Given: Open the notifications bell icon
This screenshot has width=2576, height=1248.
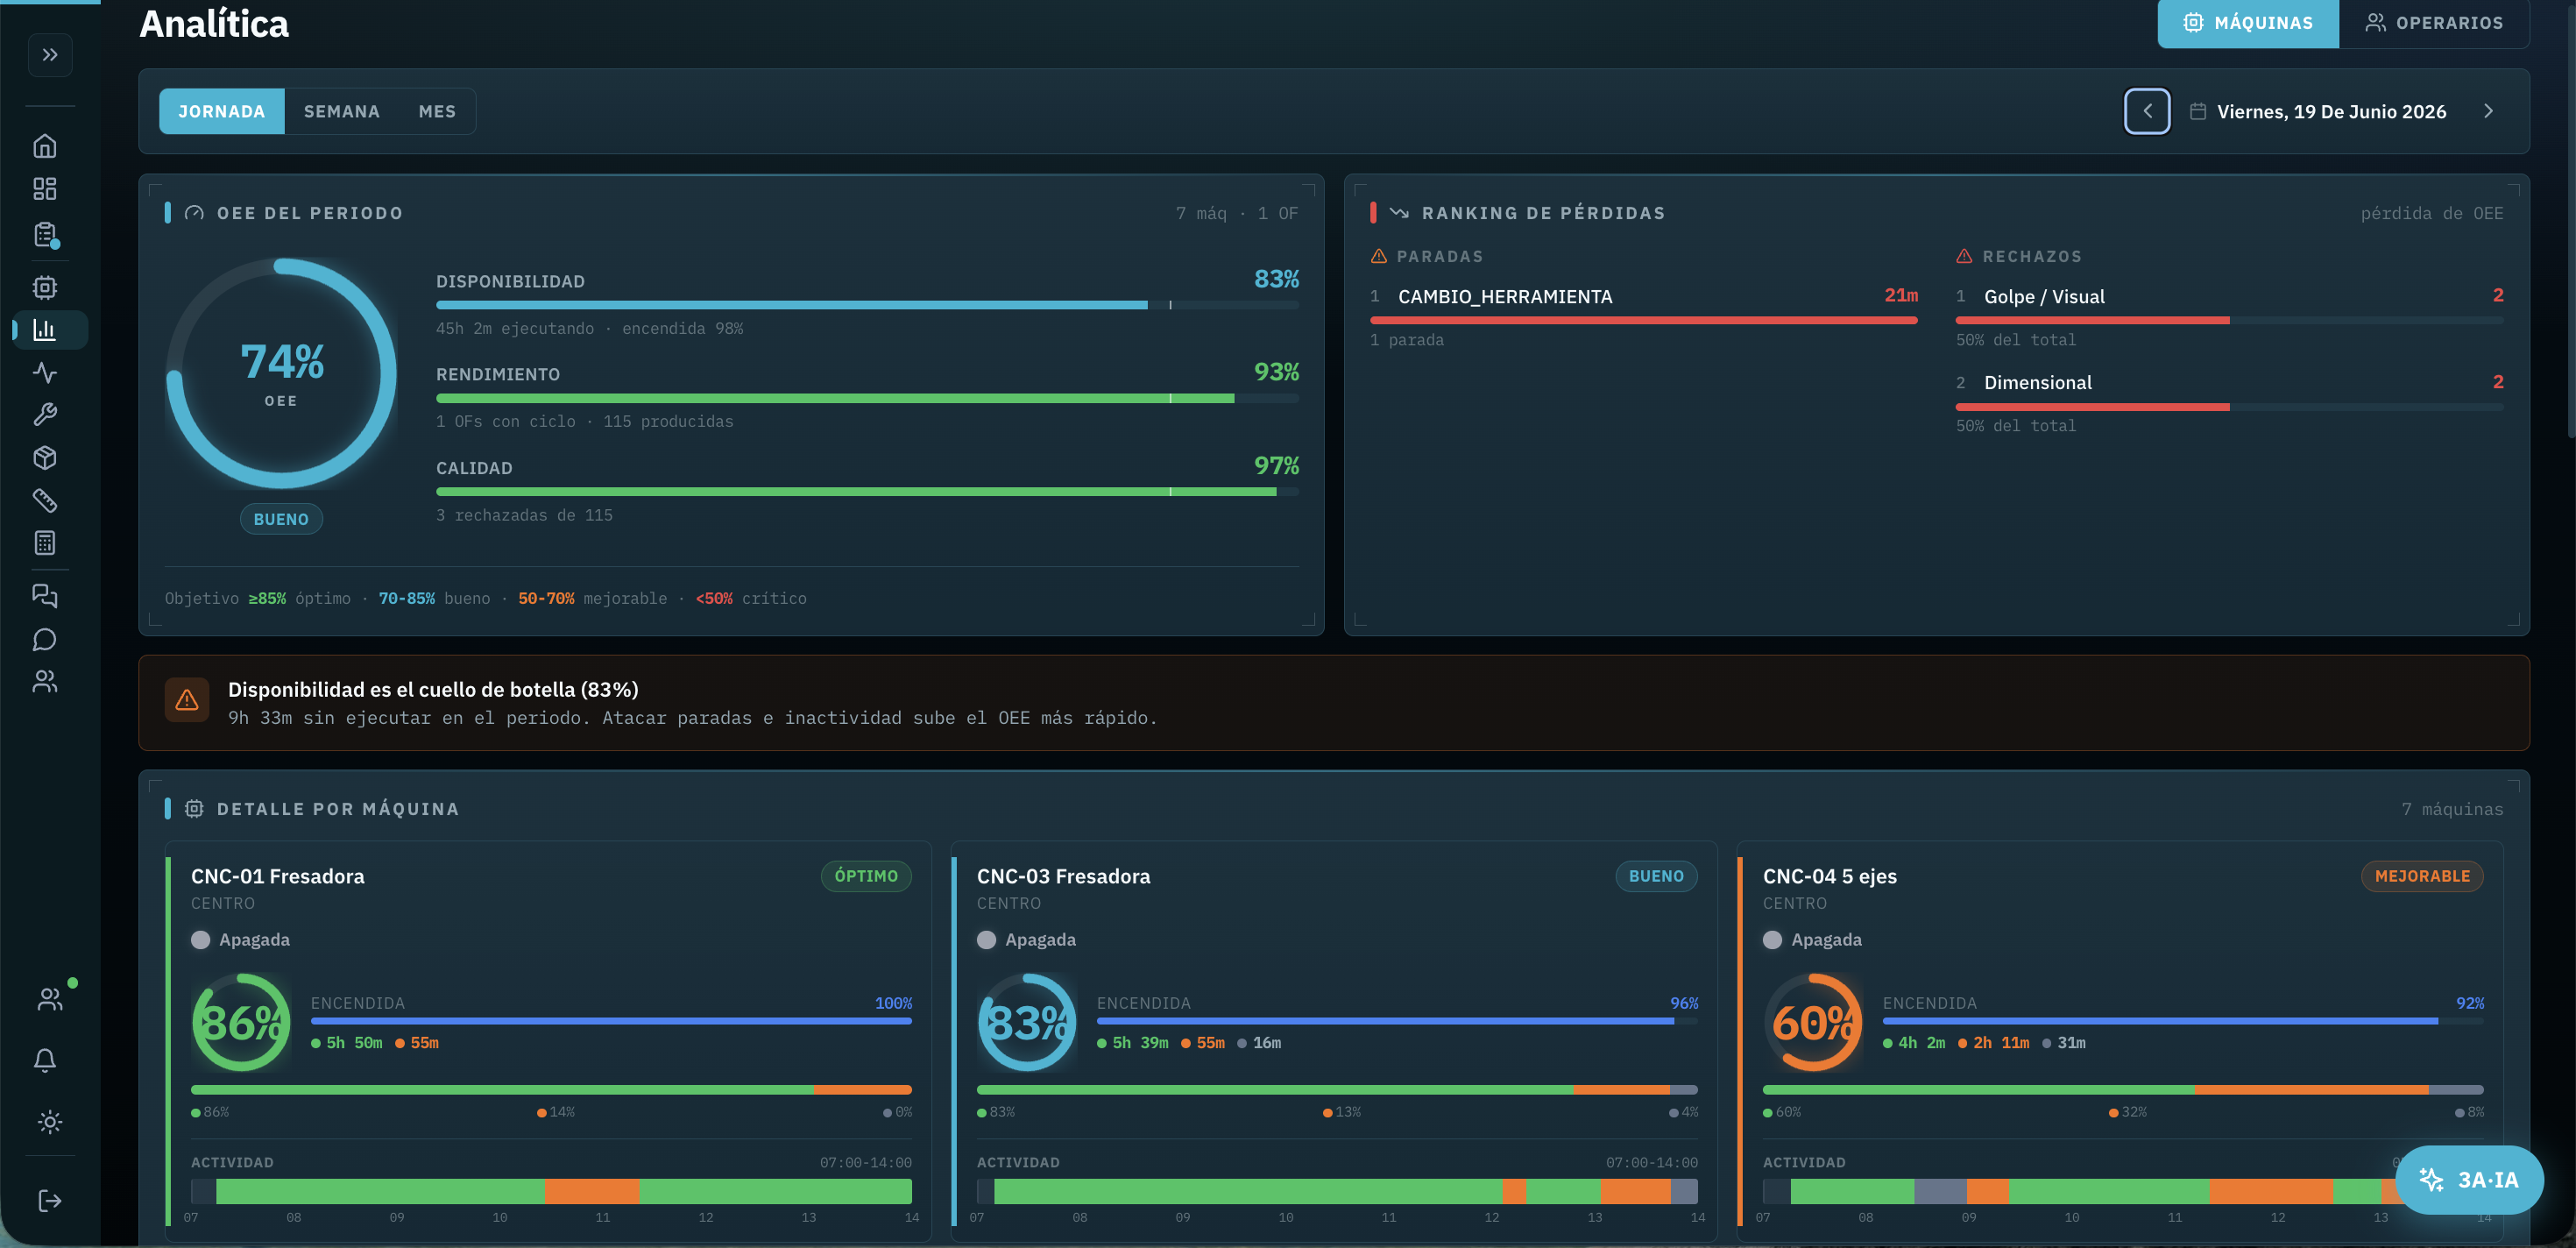Looking at the screenshot, I should 45,1060.
